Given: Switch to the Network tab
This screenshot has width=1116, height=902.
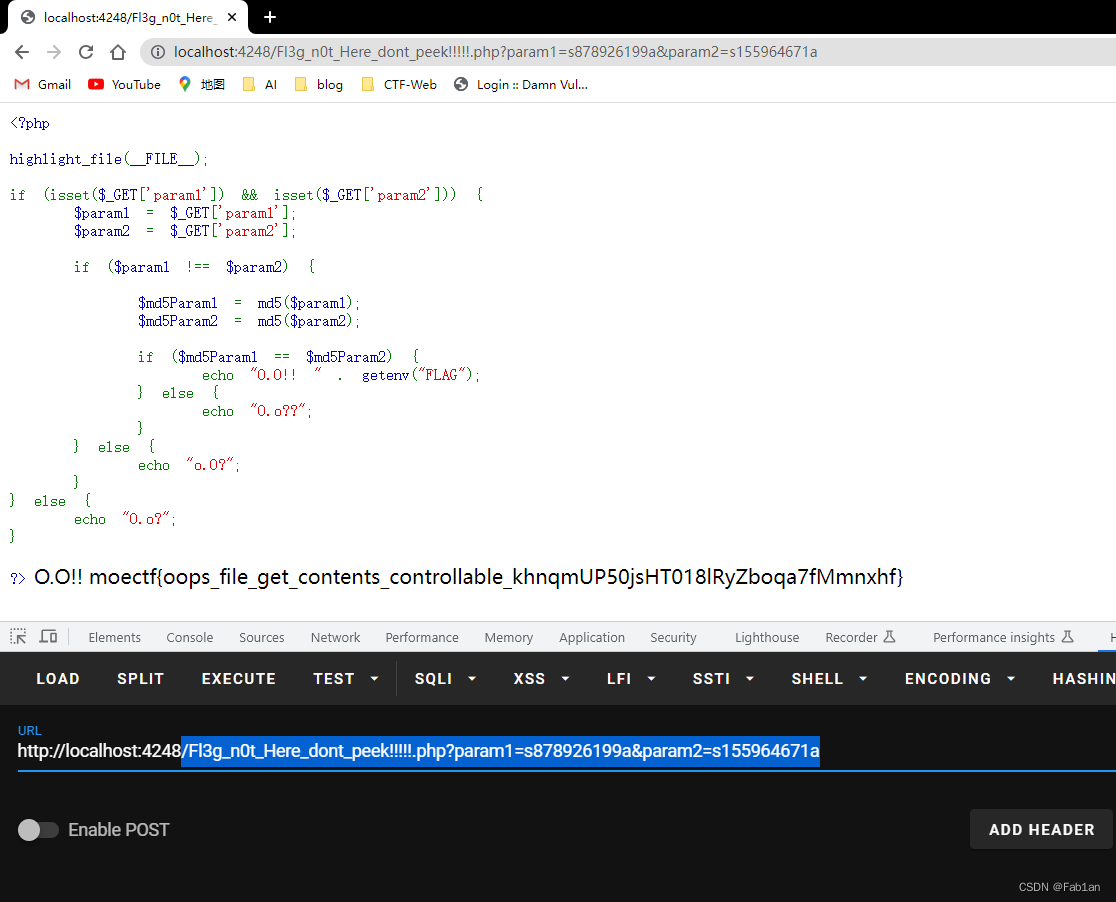Looking at the screenshot, I should click(335, 637).
